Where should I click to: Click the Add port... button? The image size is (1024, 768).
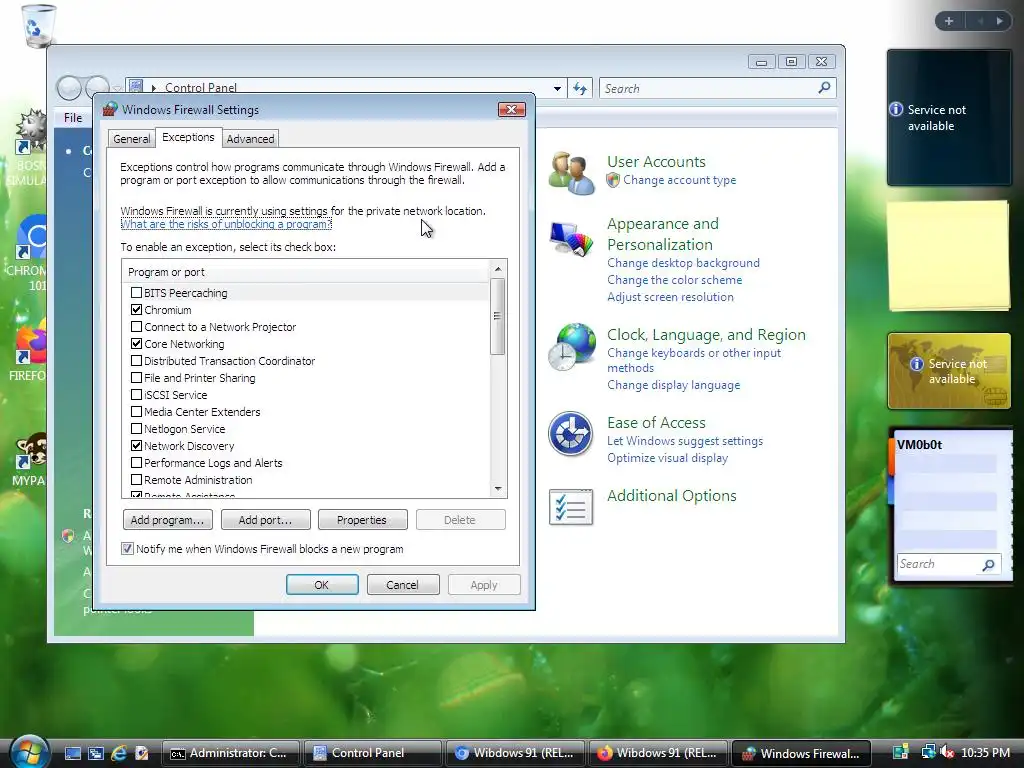pos(264,520)
